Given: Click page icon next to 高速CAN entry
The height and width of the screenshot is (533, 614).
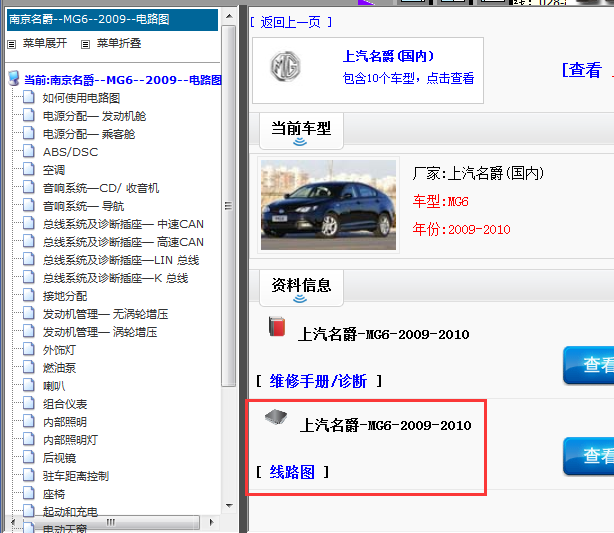Looking at the screenshot, I should 29,241.
